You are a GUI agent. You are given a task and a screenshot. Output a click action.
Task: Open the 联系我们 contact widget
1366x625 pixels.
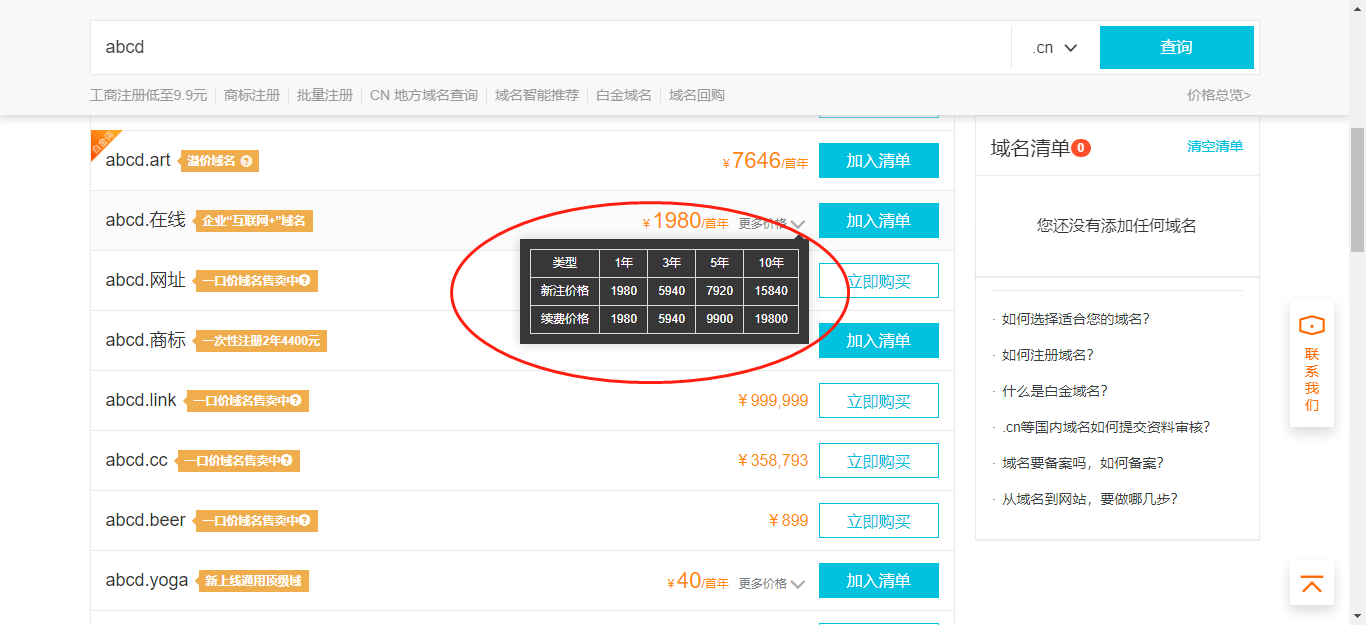click(x=1312, y=364)
